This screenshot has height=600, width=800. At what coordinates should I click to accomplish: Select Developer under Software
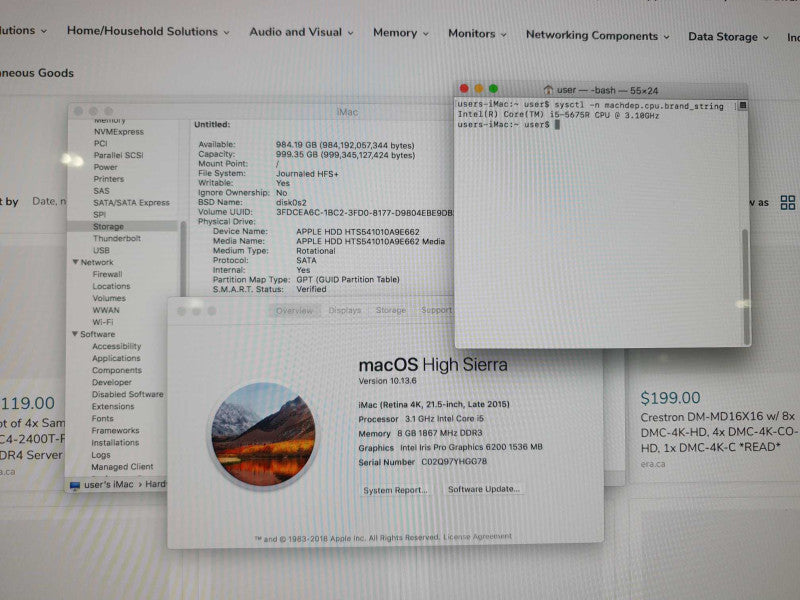tap(111, 382)
